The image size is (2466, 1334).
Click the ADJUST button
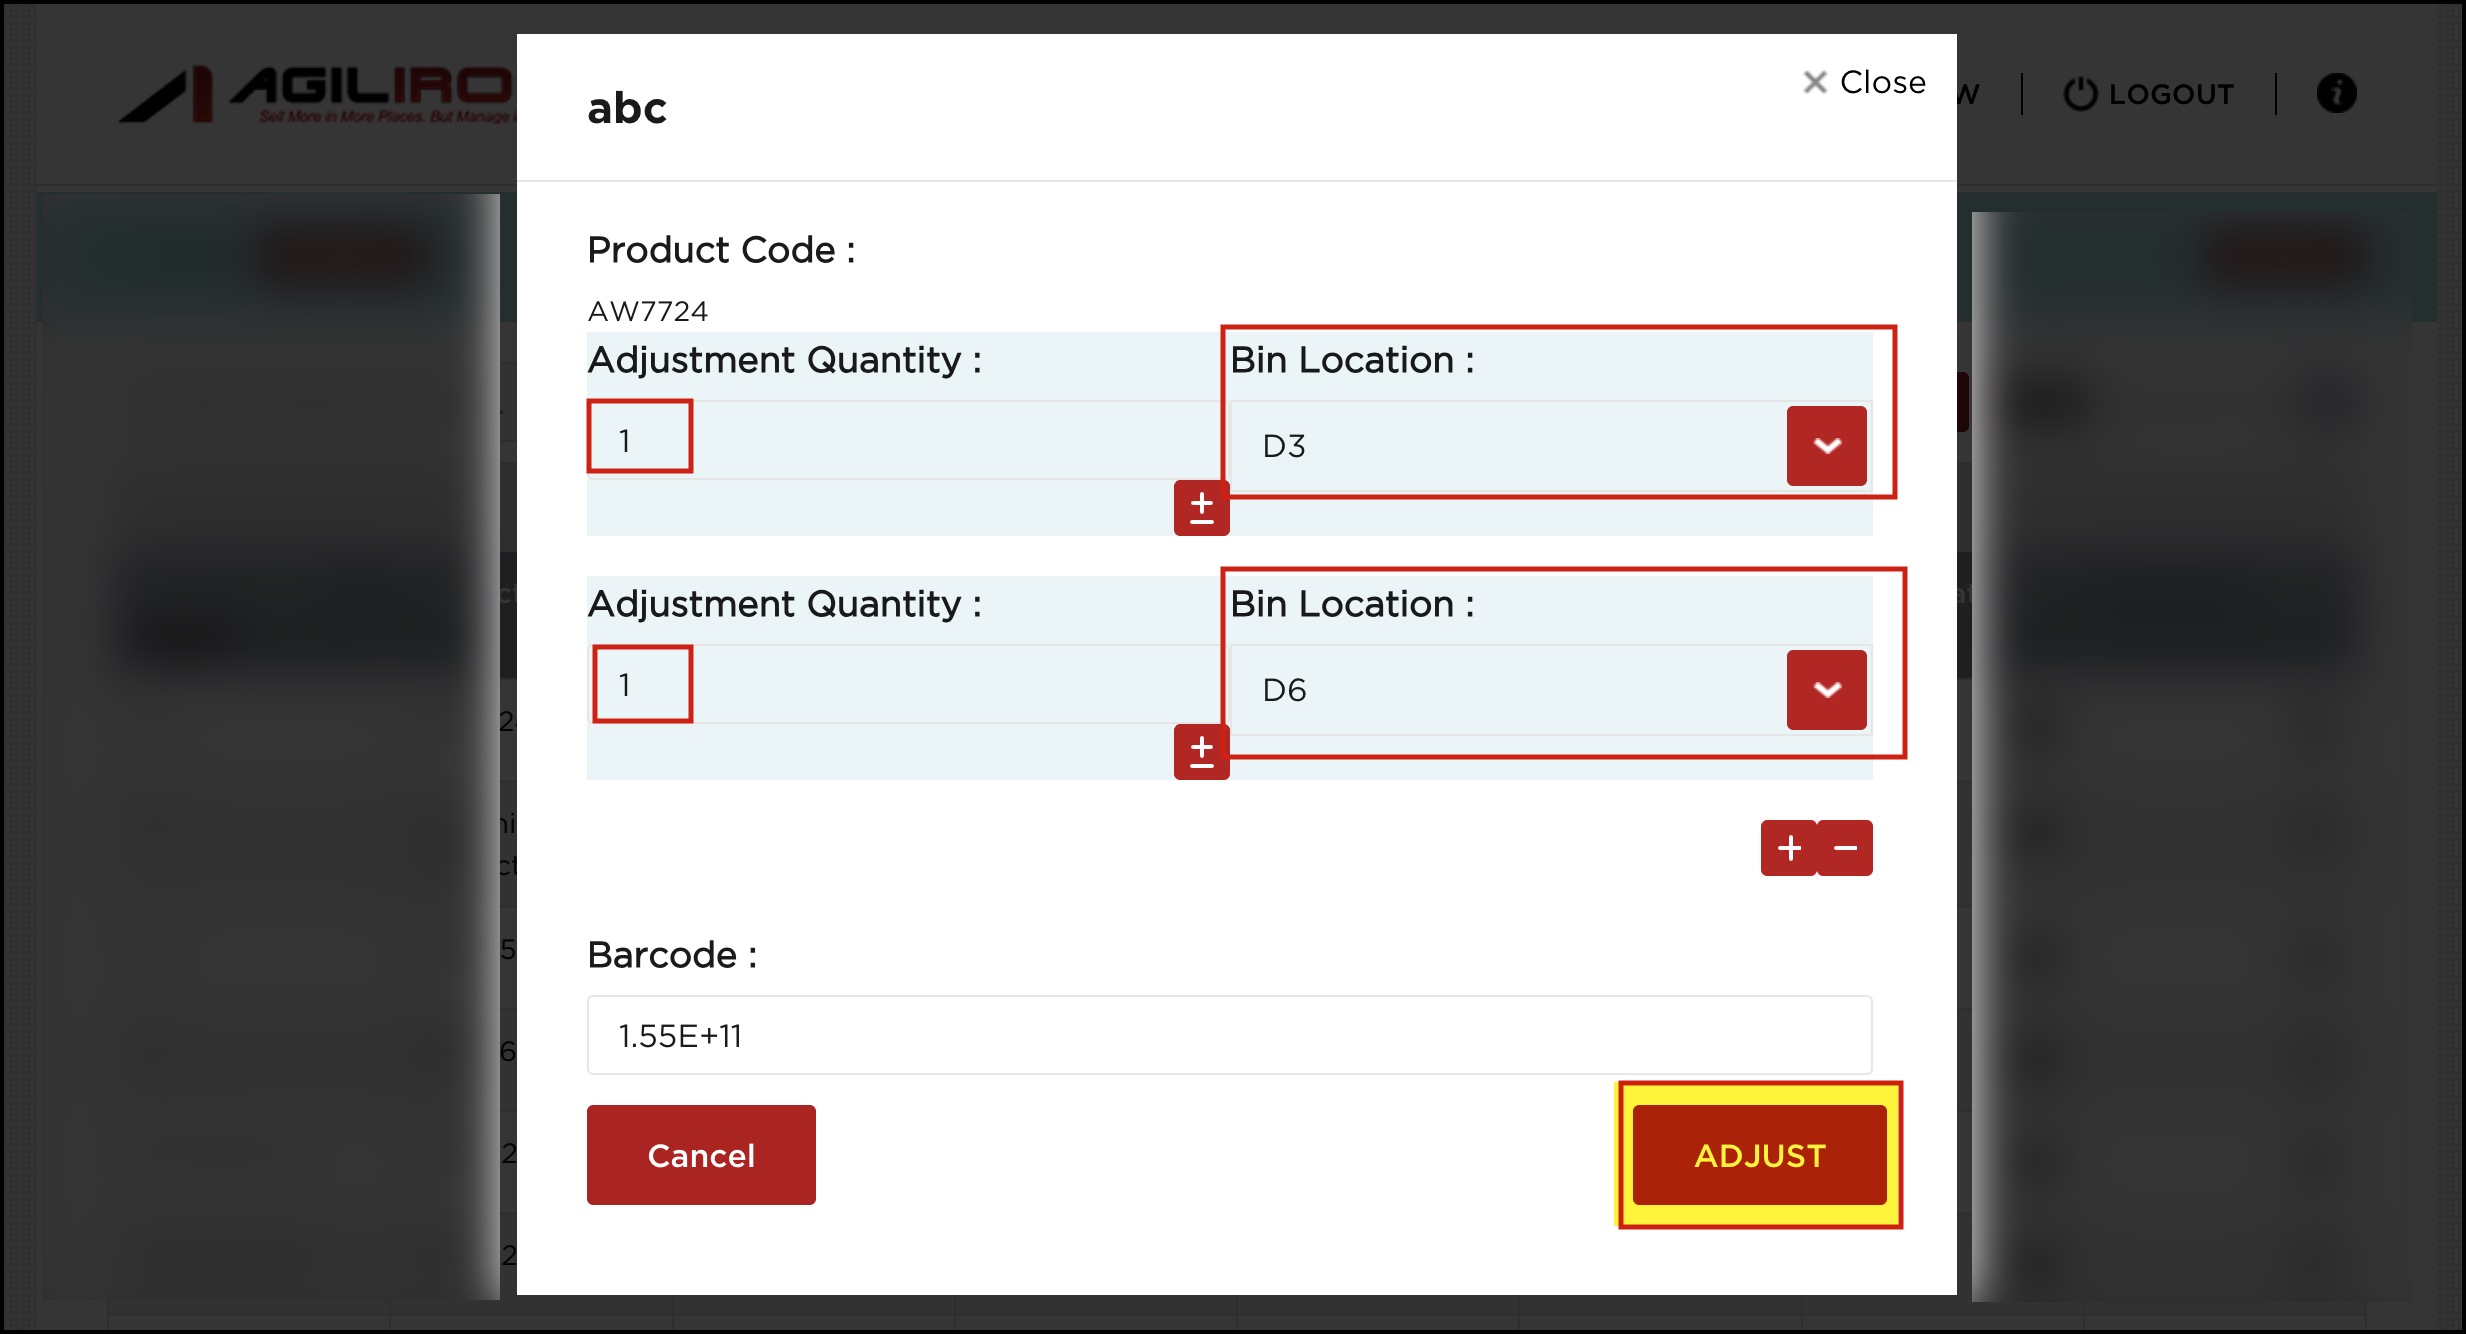pos(1759,1155)
